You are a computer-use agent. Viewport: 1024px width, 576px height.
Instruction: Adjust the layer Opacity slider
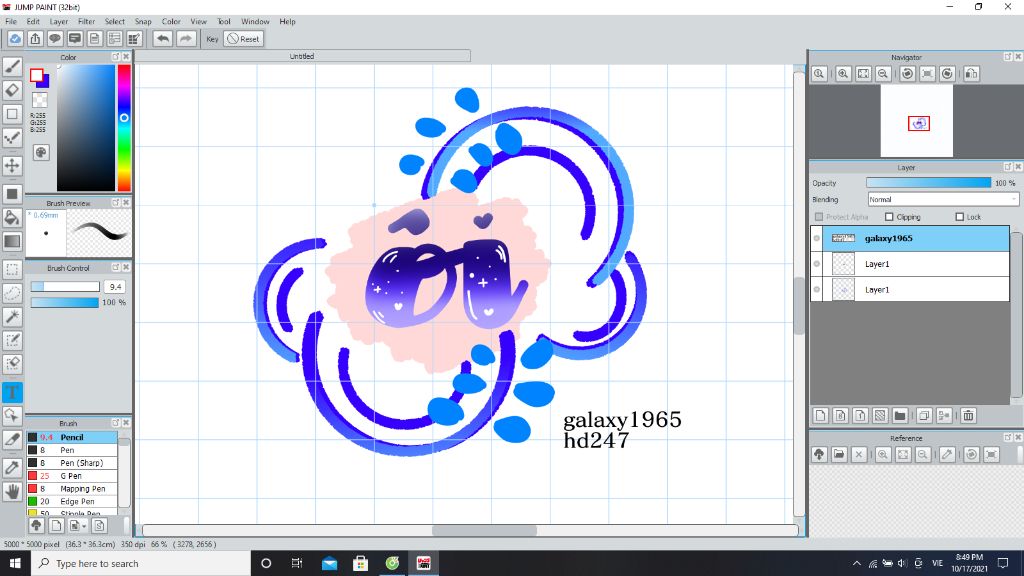pyautogui.click(x=928, y=183)
